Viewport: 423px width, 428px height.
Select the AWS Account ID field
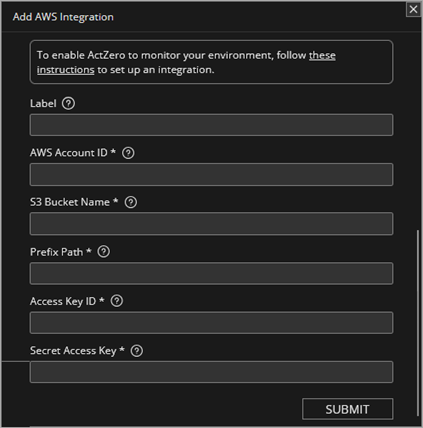click(211, 174)
